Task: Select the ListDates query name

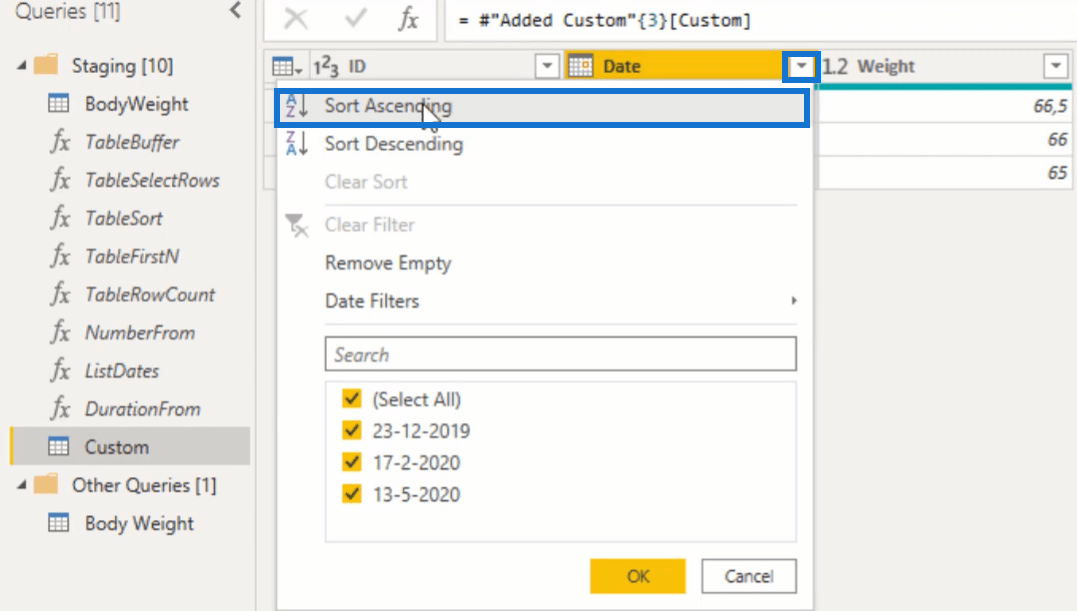Action: point(122,371)
